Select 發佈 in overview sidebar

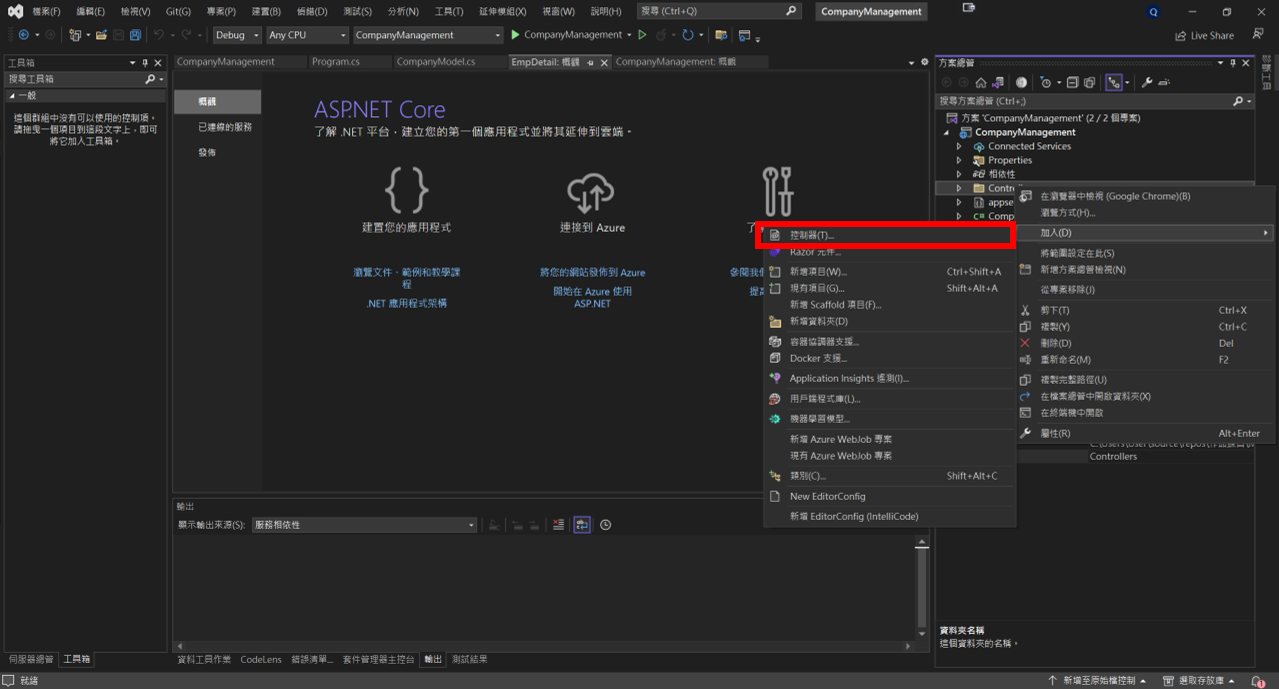point(207,152)
